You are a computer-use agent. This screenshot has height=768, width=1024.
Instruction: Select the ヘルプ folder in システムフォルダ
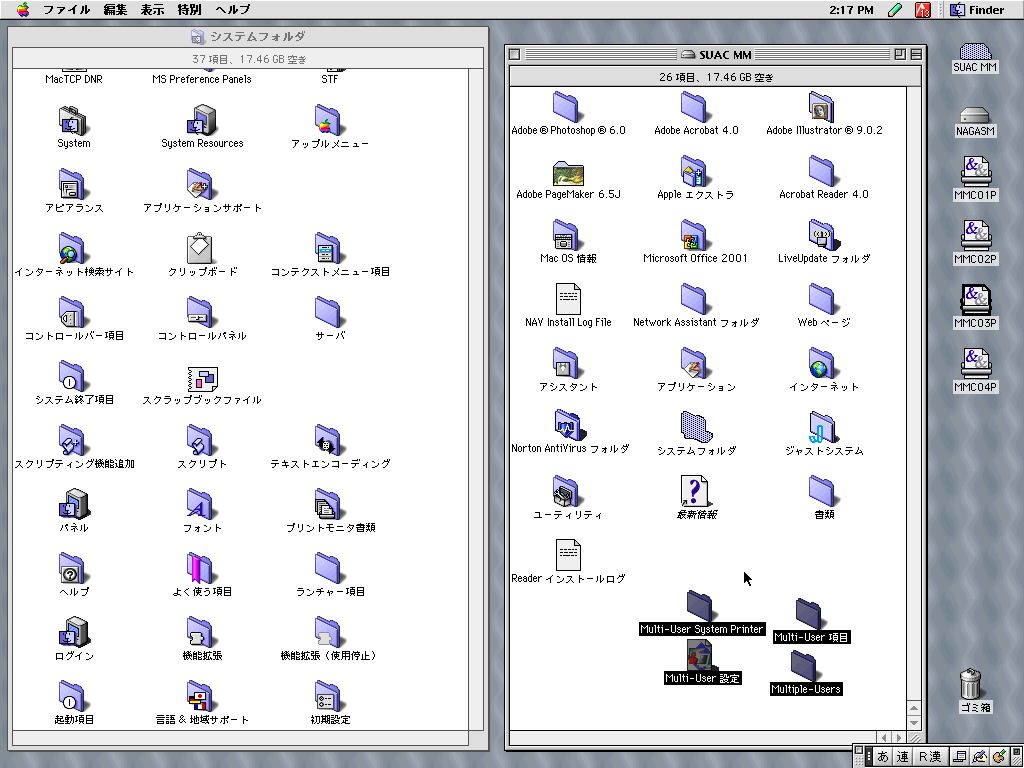pyautogui.click(x=72, y=569)
